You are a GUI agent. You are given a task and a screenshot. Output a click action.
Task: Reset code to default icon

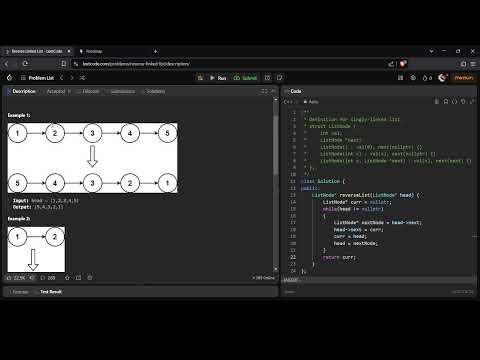tap(463, 101)
